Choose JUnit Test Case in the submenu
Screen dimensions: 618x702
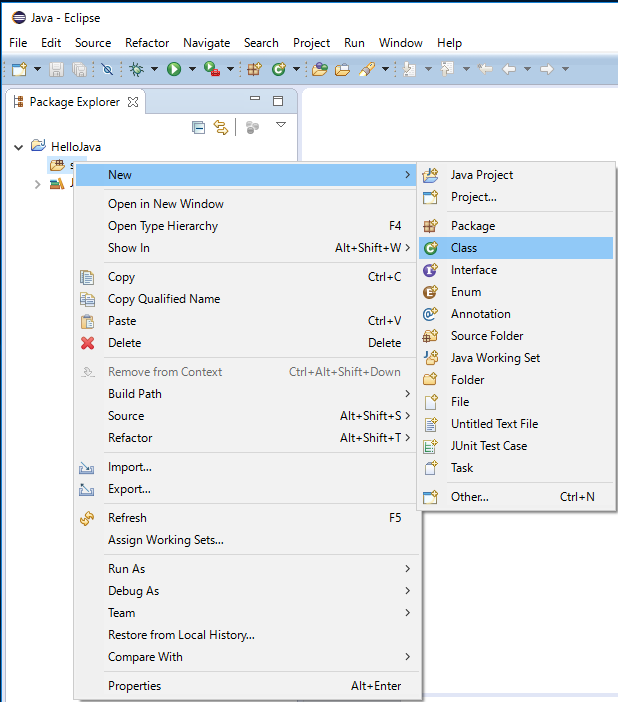[x=516, y=446]
